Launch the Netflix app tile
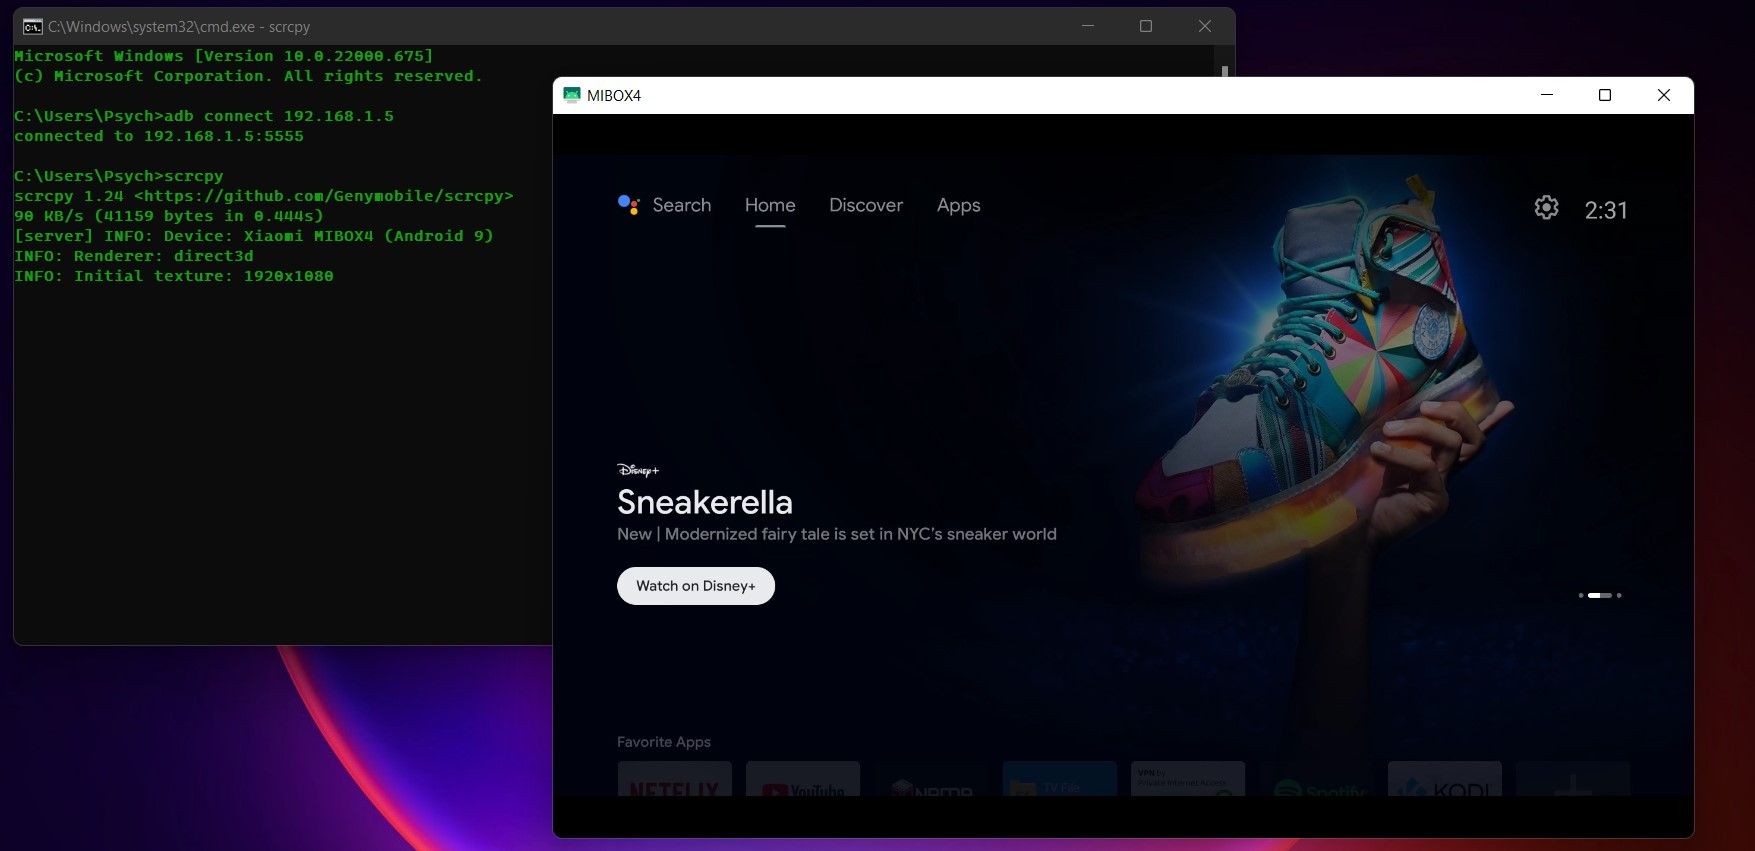Image resolution: width=1755 pixels, height=851 pixels. [x=675, y=779]
